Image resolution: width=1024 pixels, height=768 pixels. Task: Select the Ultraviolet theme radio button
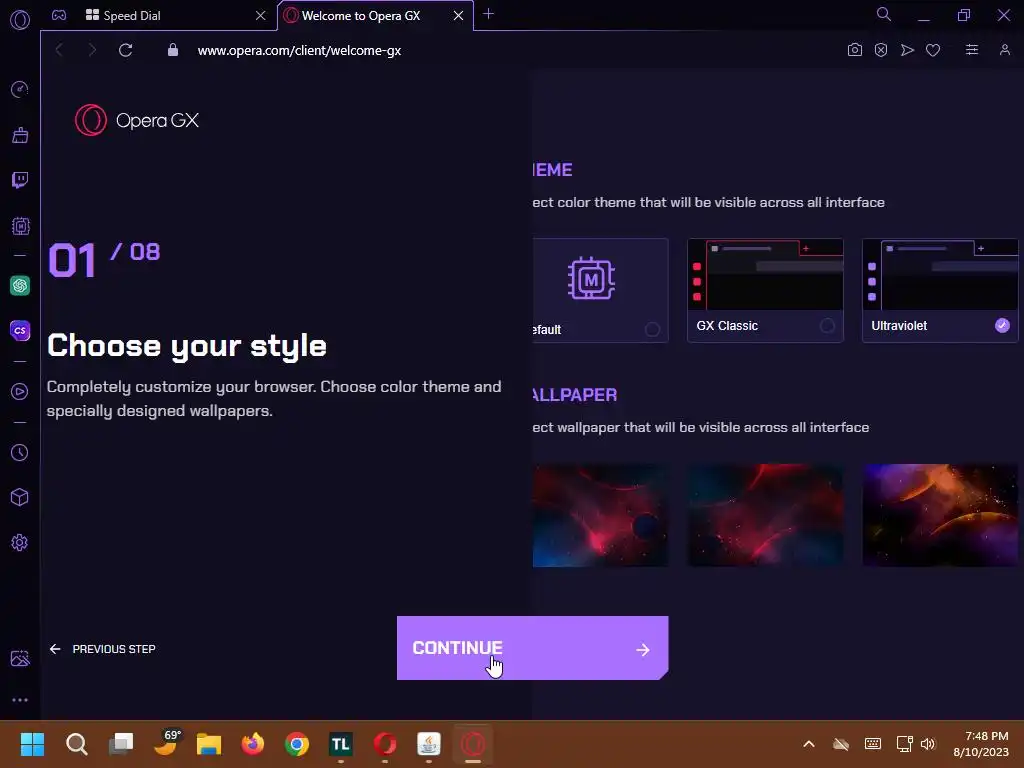[x=1002, y=325]
